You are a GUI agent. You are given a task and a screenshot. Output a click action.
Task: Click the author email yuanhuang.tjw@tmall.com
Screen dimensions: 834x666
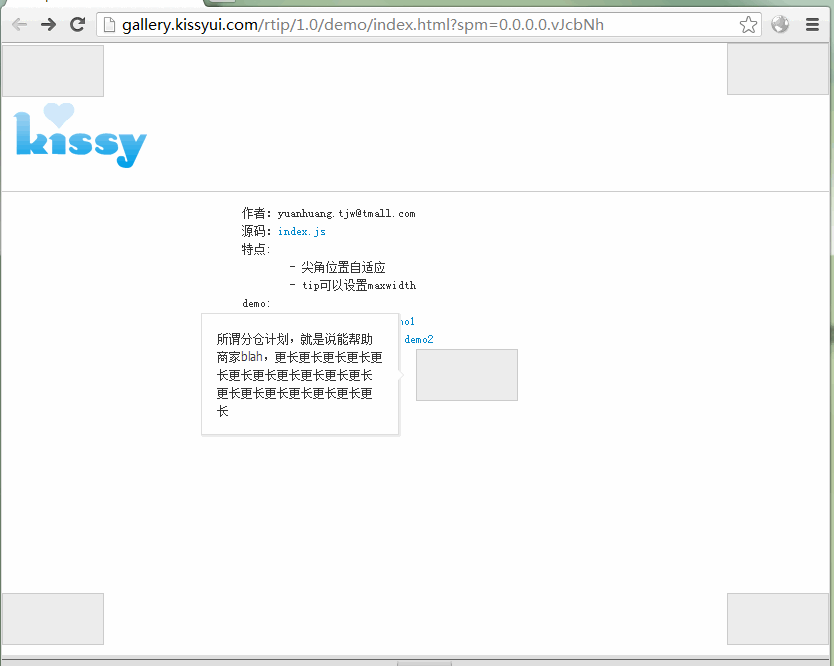346,214
